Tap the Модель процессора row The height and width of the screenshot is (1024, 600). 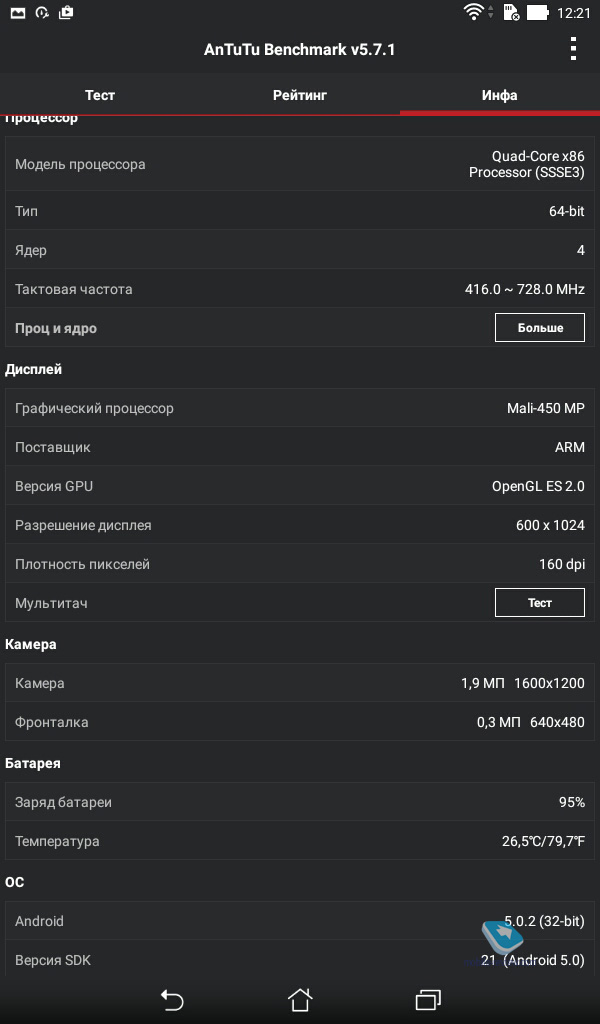coord(300,164)
